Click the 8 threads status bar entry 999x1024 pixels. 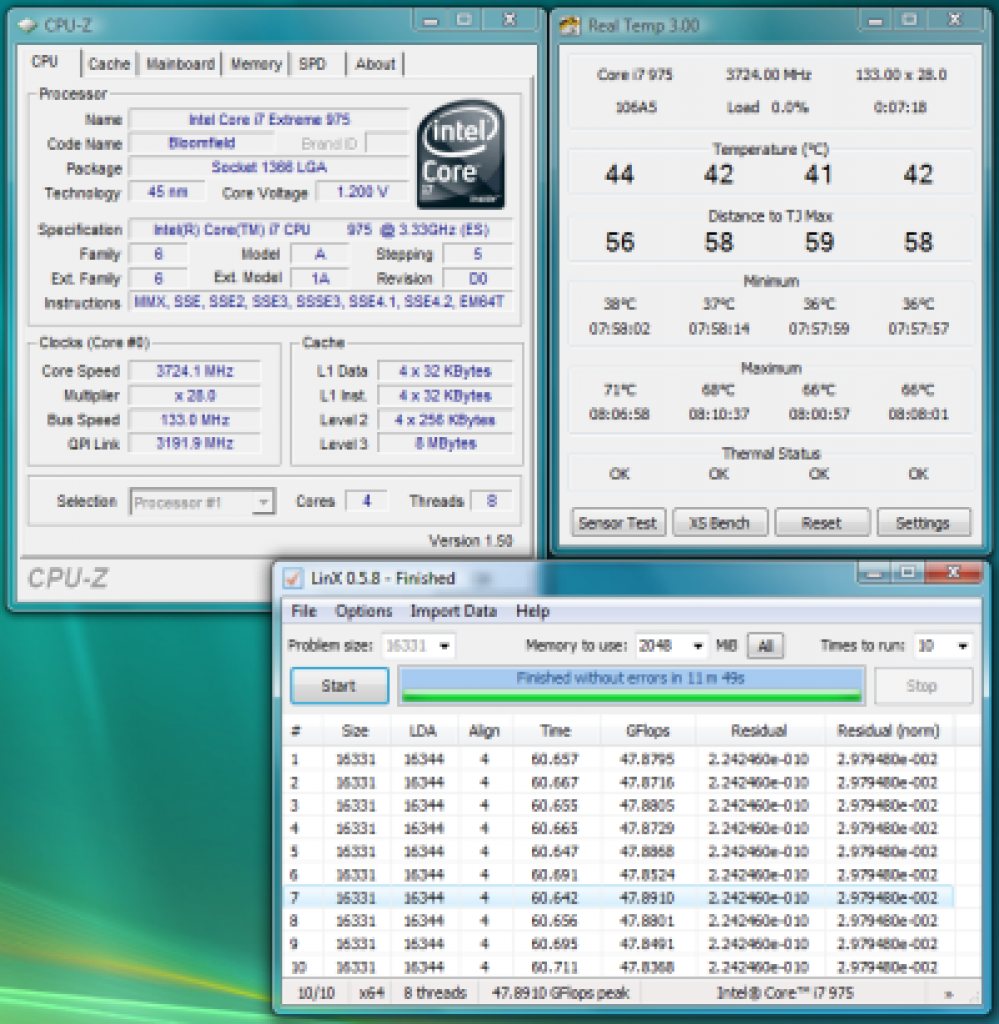(x=435, y=993)
